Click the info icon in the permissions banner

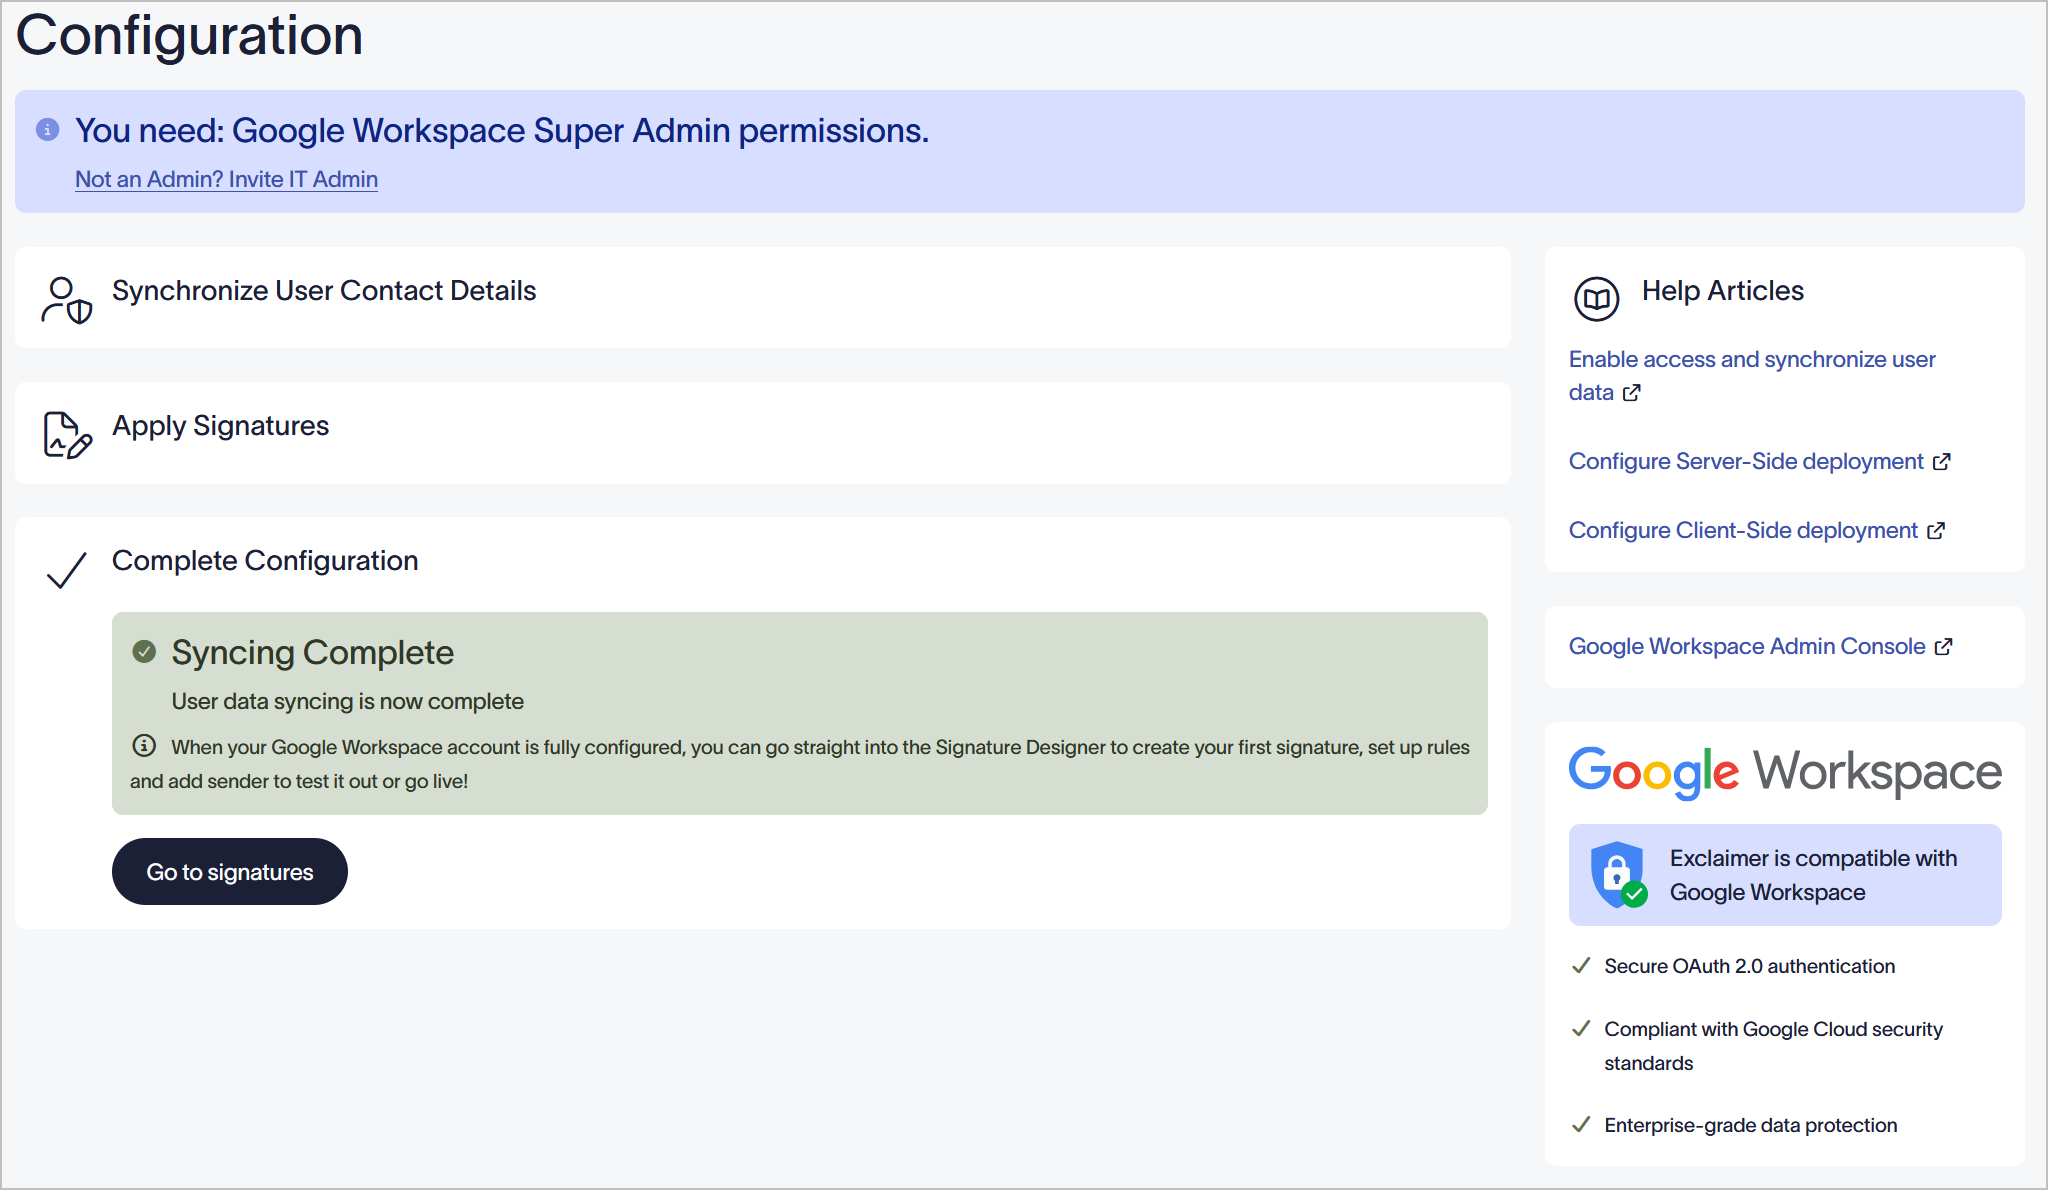click(47, 129)
